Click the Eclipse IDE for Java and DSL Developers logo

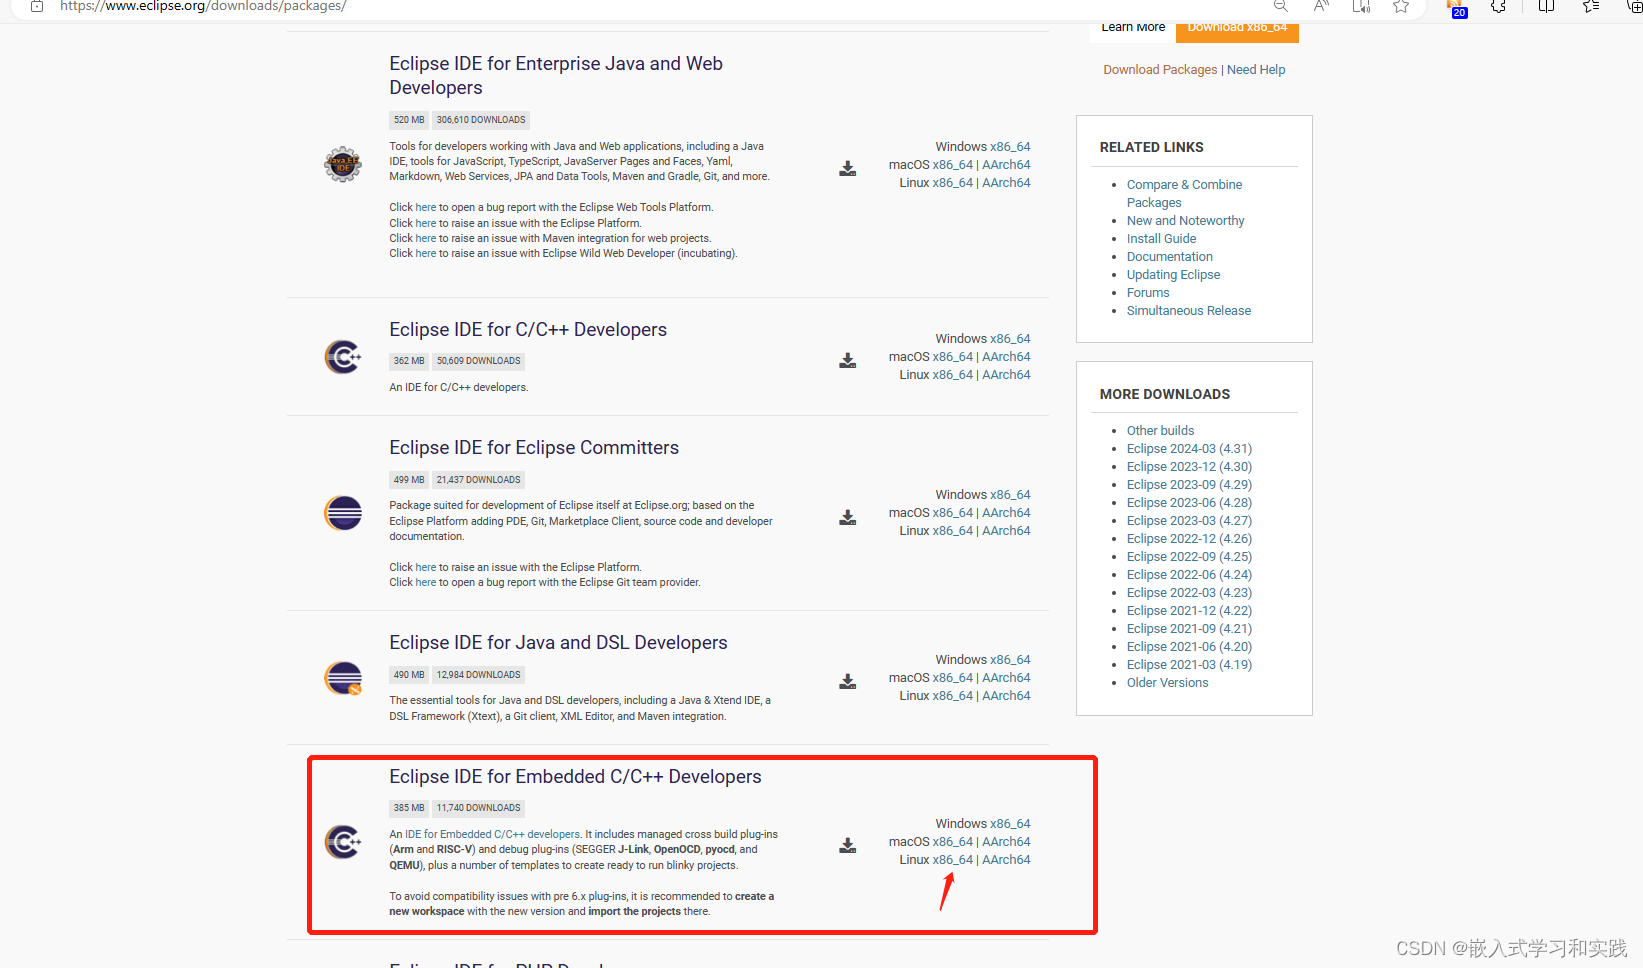(x=343, y=676)
